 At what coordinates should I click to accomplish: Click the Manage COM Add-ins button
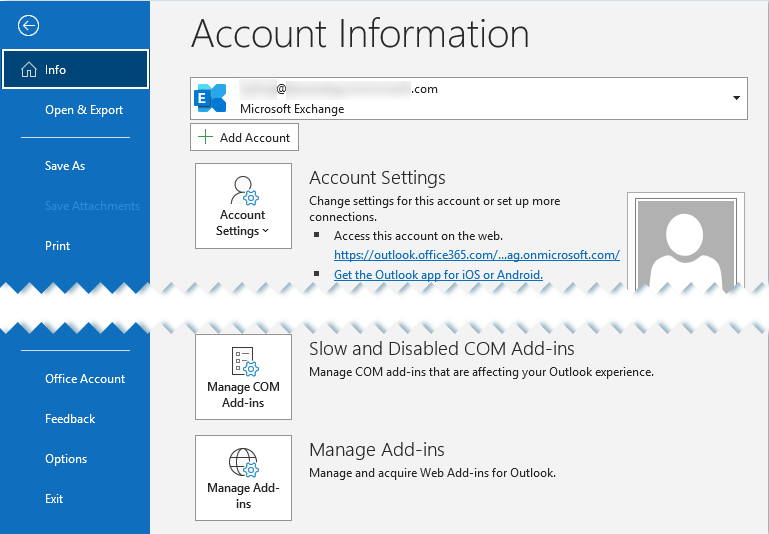click(x=243, y=377)
